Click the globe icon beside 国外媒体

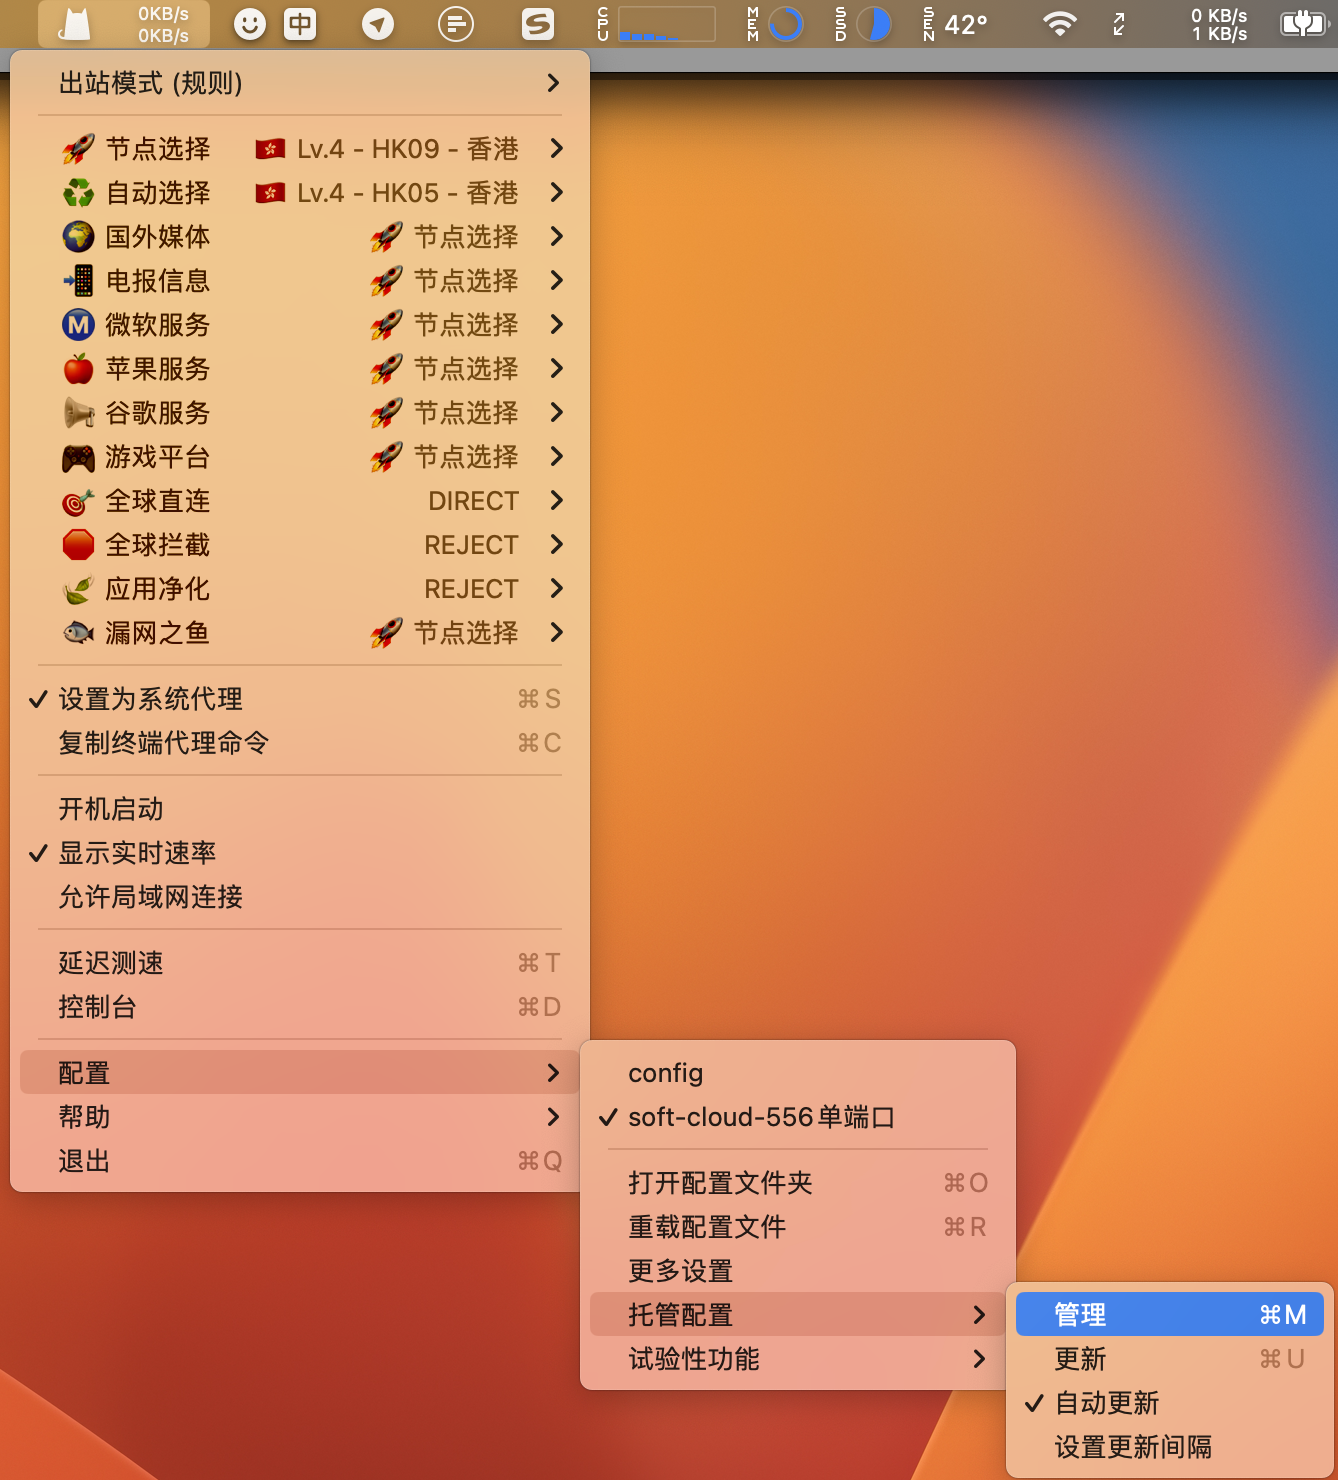pos(79,237)
